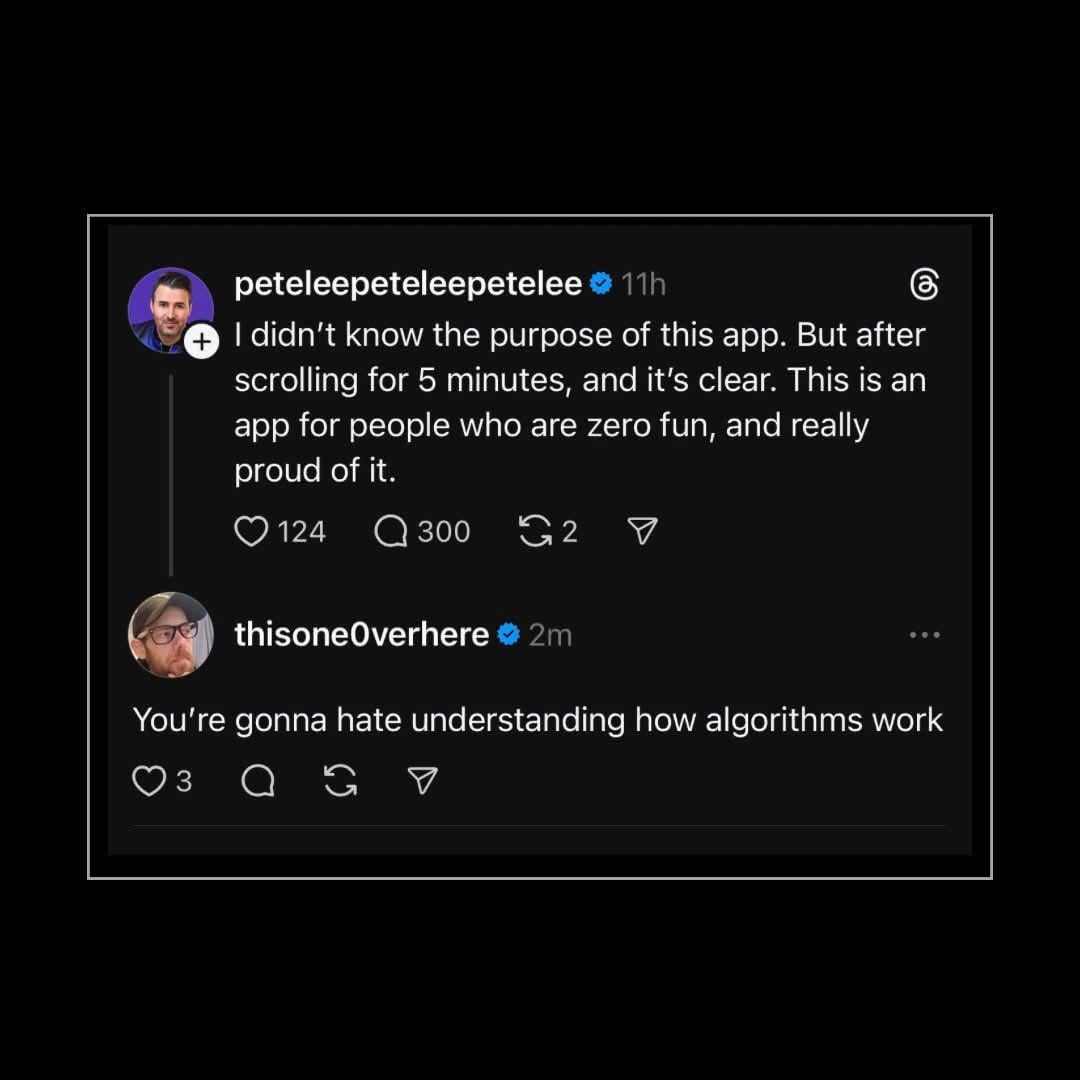This screenshot has height=1080, width=1080.
Task: Open the peteleepeteleepetelee username link
Action: (408, 285)
